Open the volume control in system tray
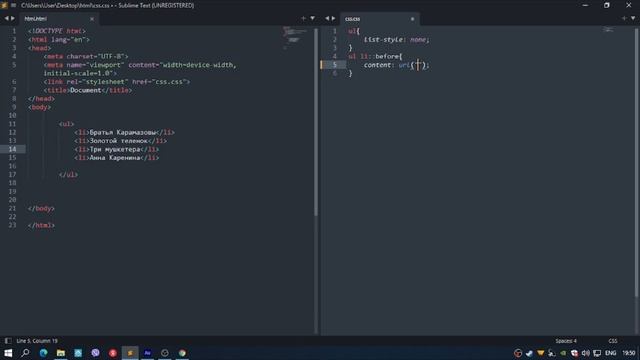The height and width of the screenshot is (360, 640). [586, 353]
